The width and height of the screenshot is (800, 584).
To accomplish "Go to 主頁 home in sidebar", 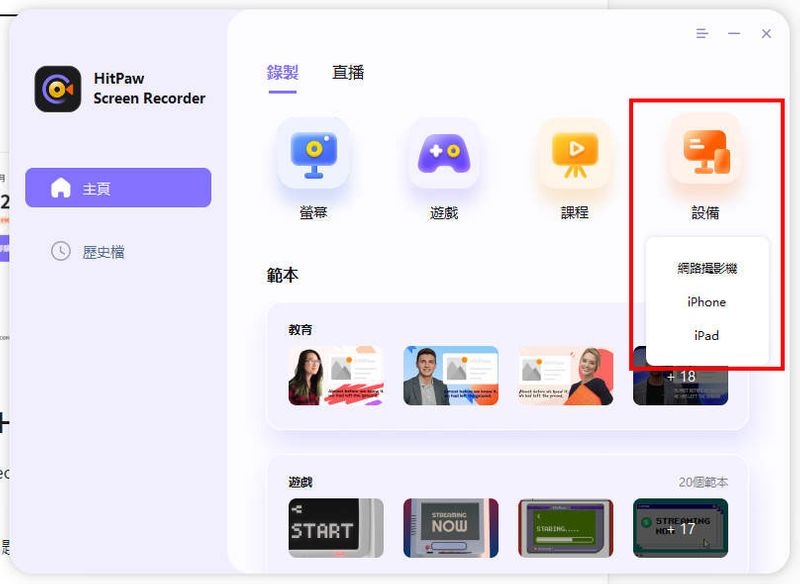I will pos(118,188).
